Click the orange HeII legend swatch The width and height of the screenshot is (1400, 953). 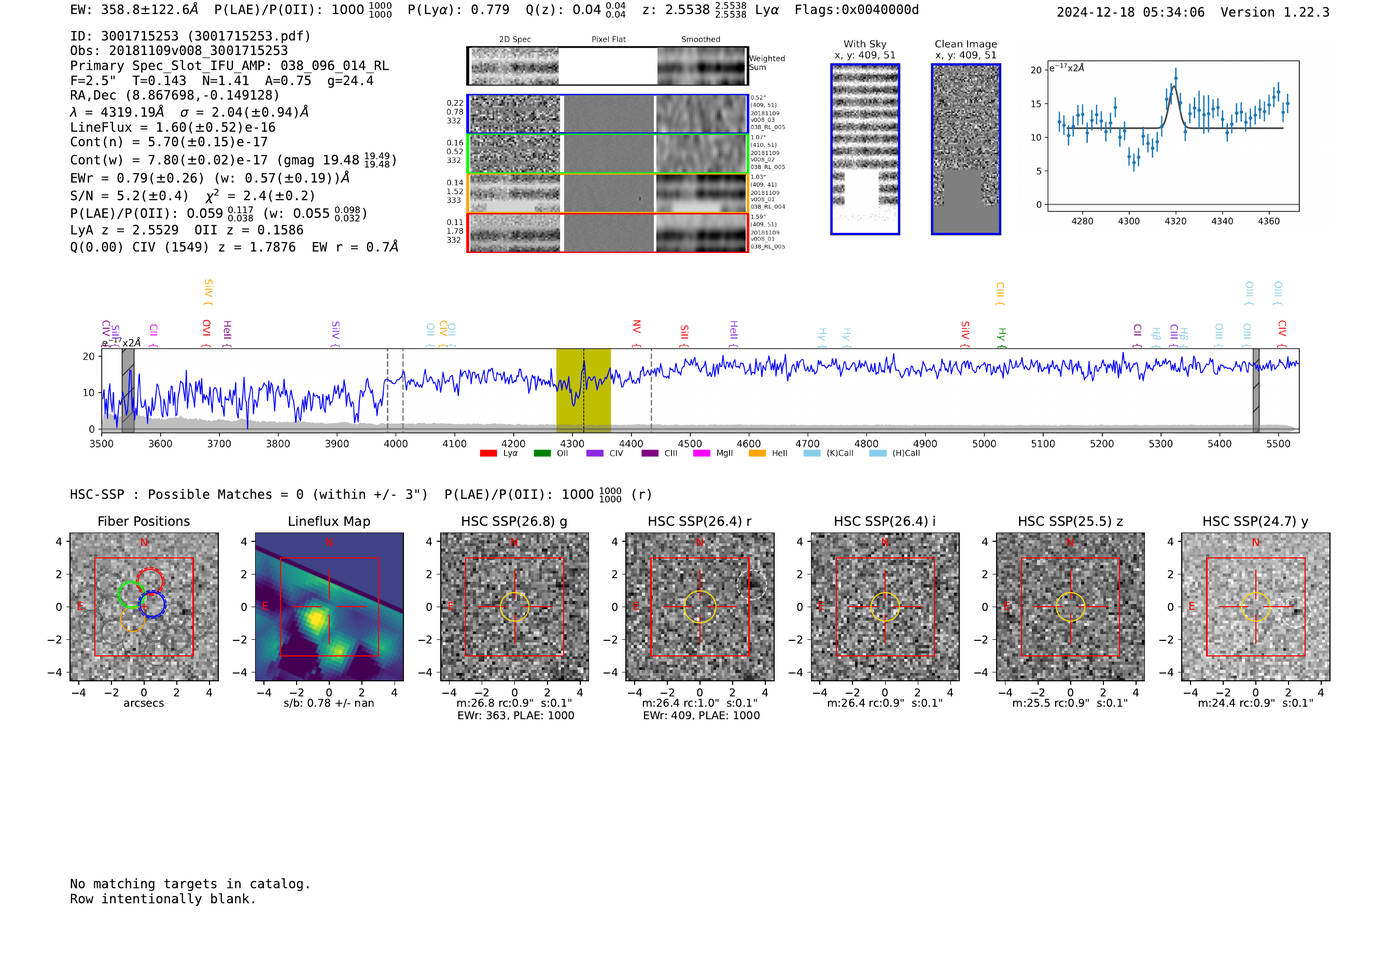(x=757, y=454)
